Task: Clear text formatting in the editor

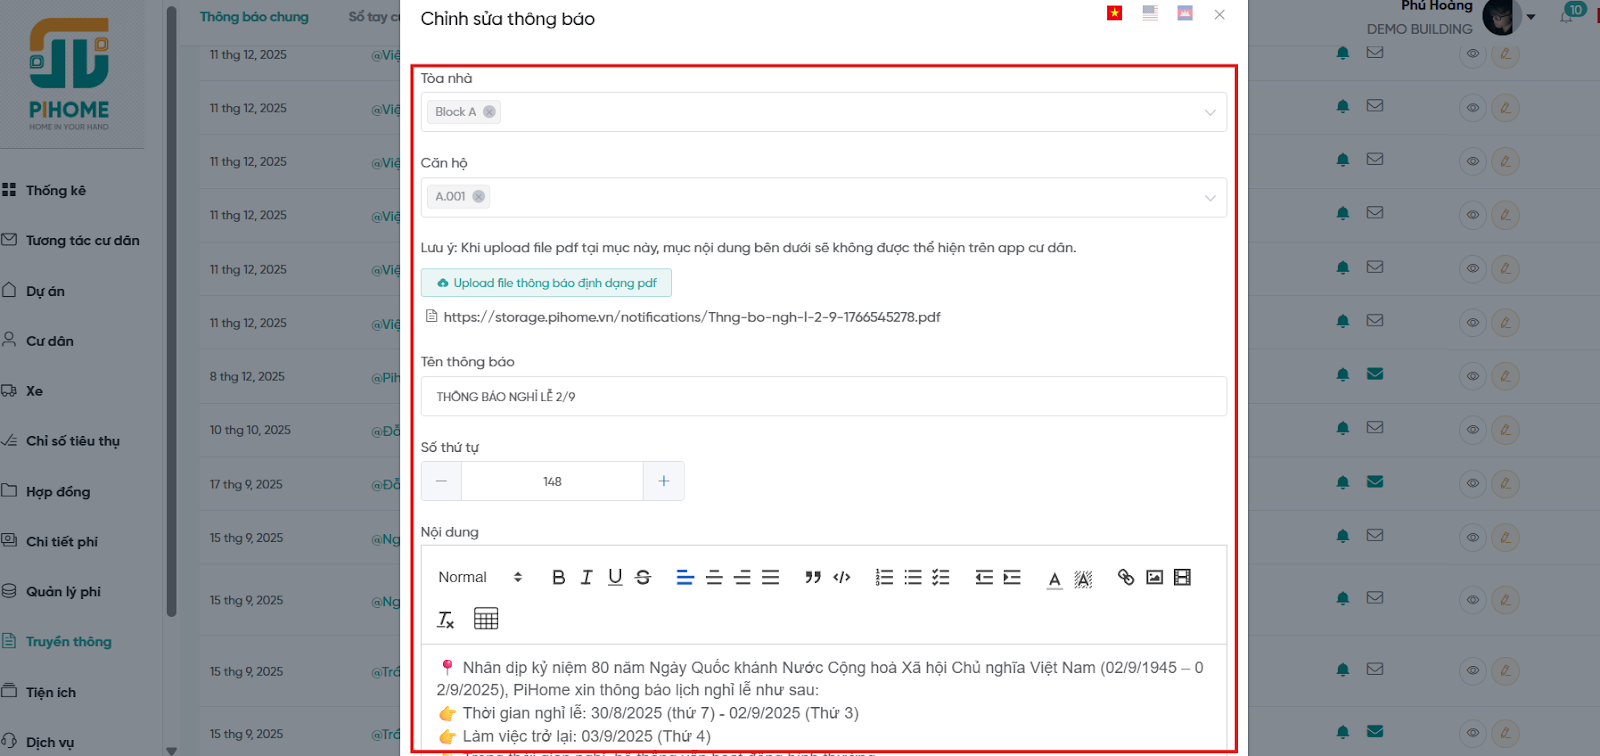Action: (446, 619)
